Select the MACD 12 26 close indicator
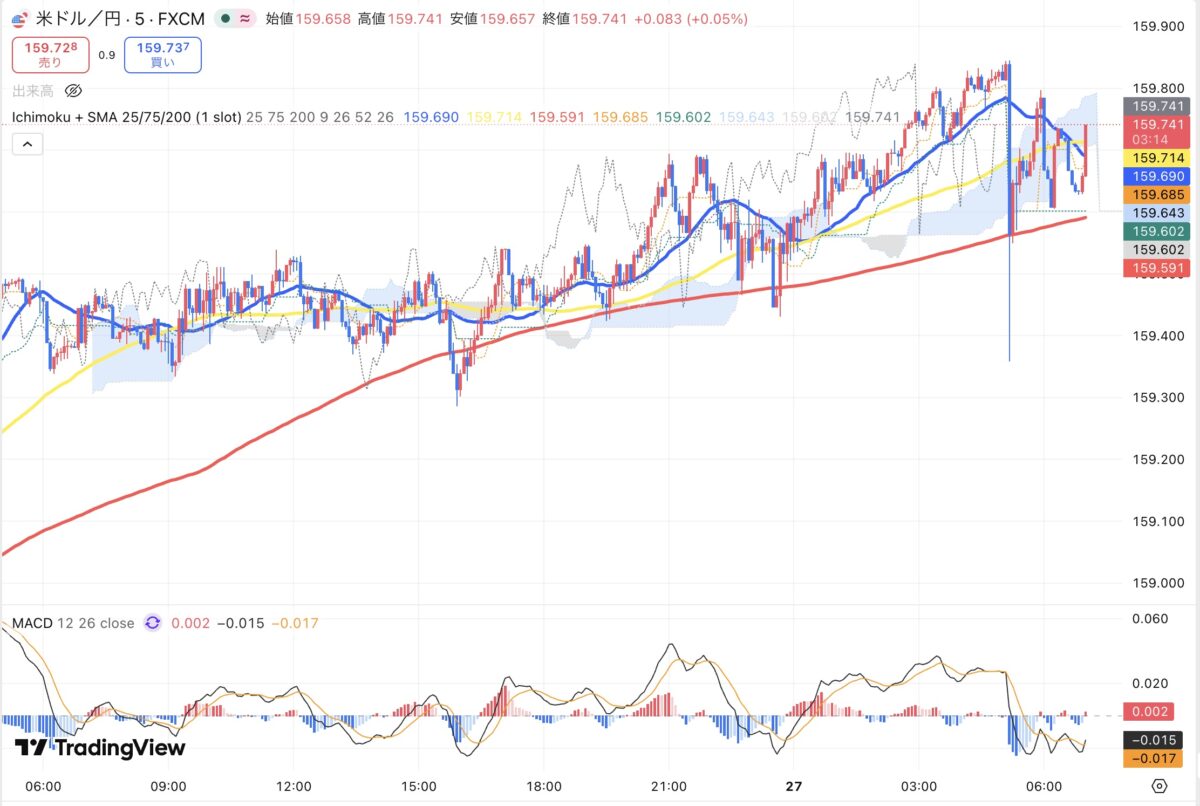 pyautogui.click(x=72, y=623)
